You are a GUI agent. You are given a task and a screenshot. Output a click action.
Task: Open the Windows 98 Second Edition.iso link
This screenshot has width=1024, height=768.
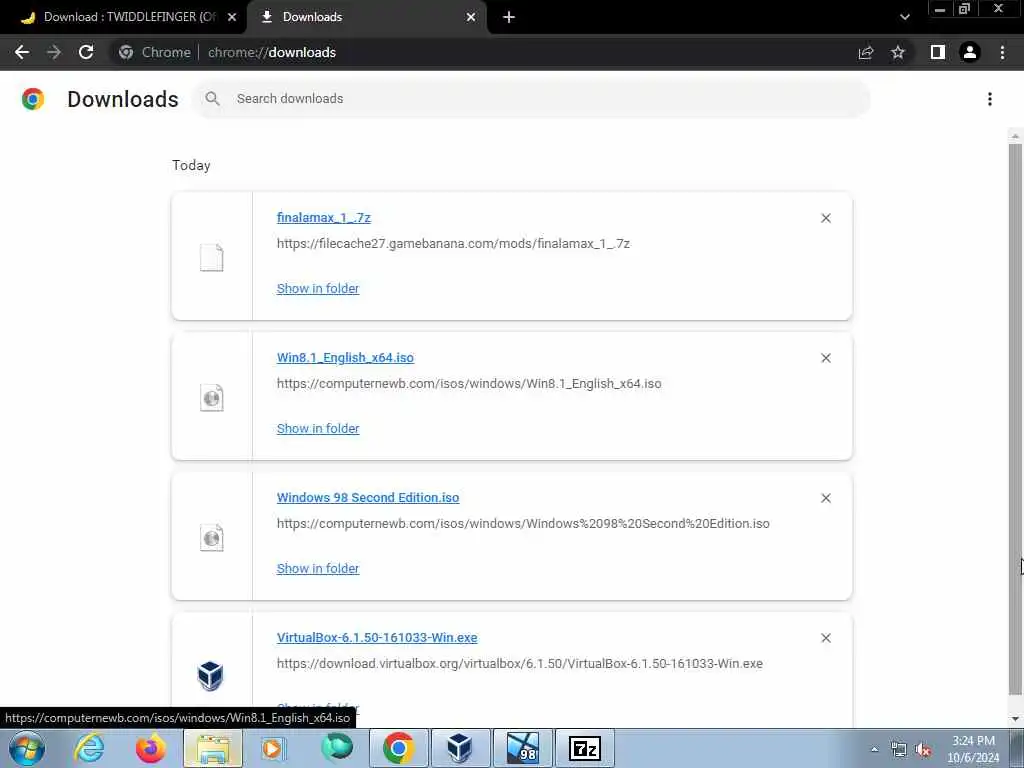coord(368,498)
